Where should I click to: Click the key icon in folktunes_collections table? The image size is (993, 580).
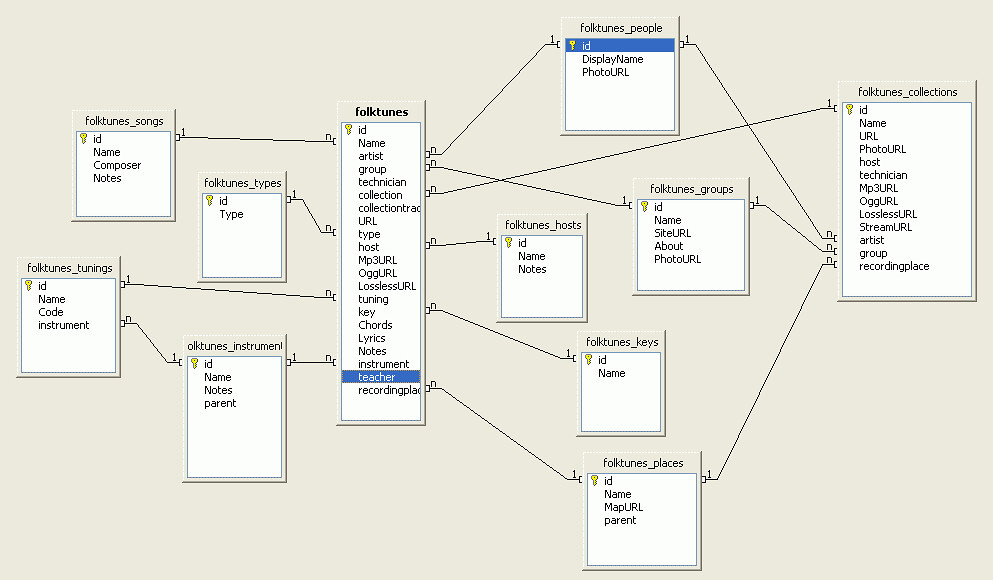(850, 110)
